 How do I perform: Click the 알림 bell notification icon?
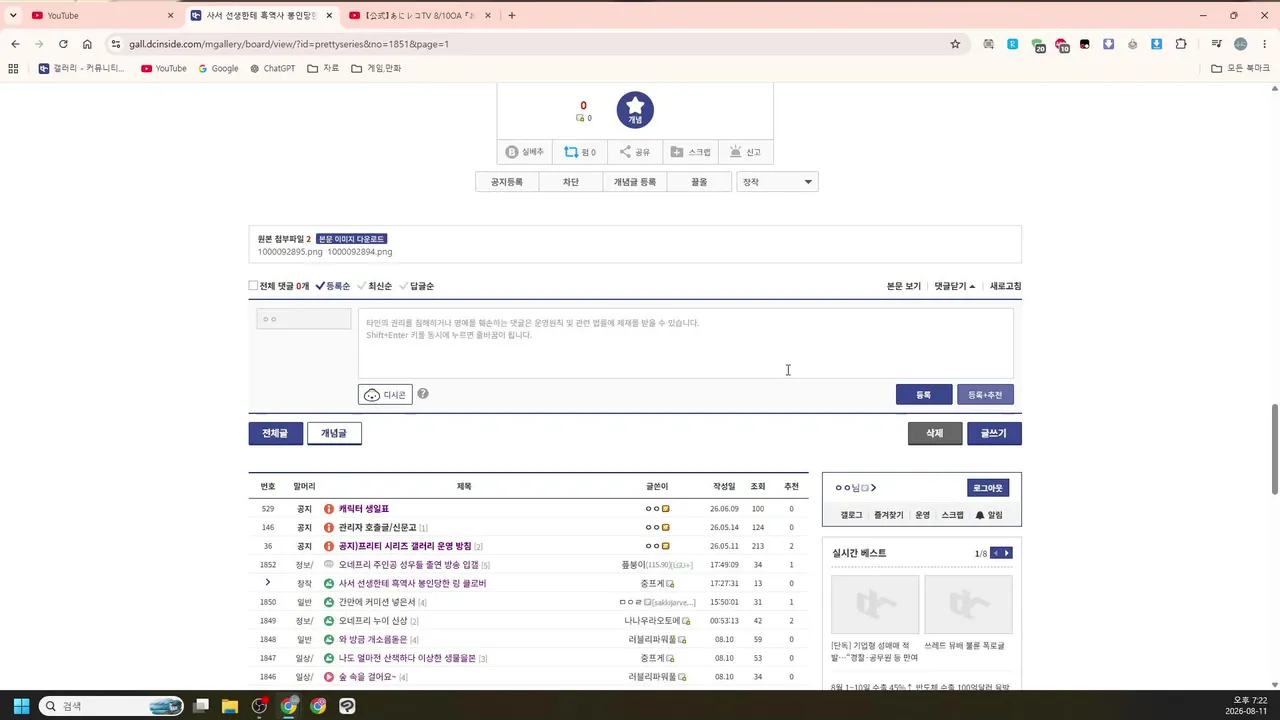coord(980,515)
